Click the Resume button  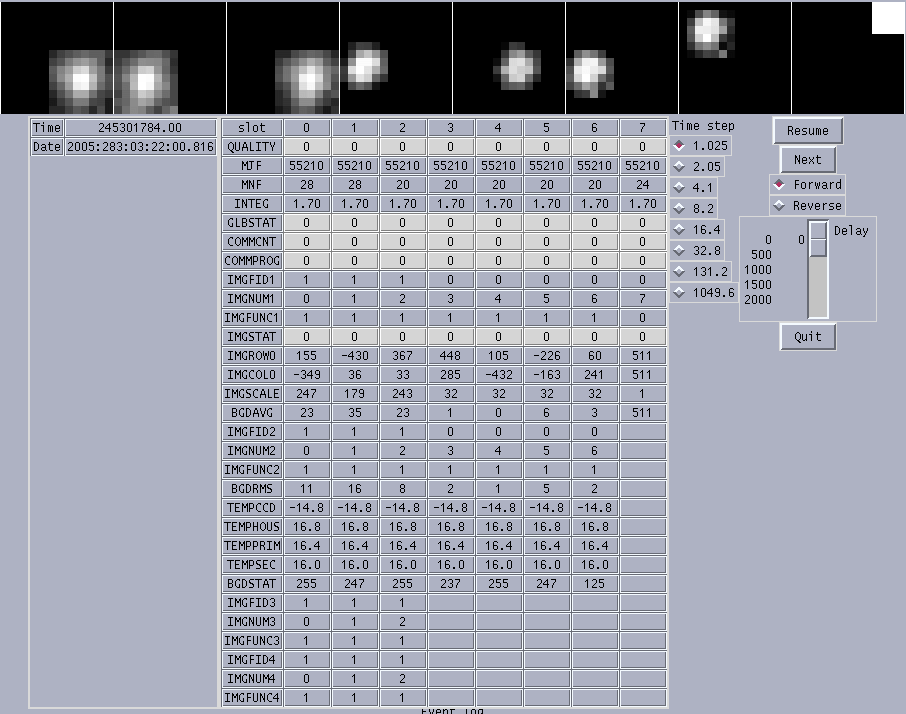(807, 131)
